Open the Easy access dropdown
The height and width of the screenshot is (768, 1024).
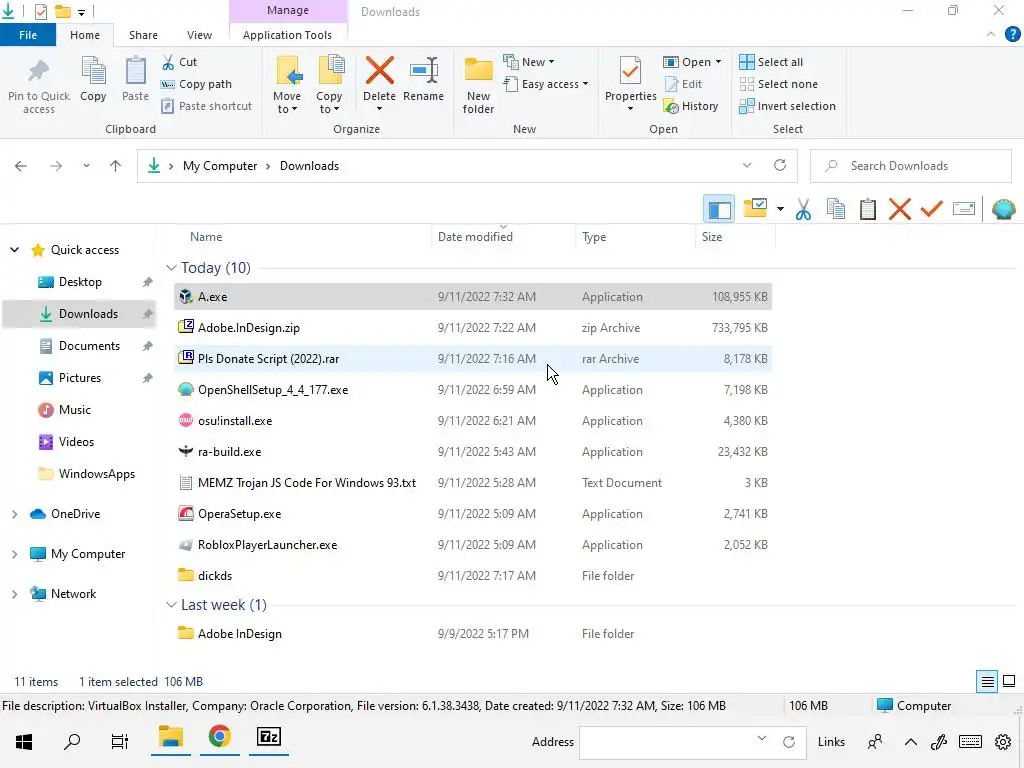coord(546,84)
